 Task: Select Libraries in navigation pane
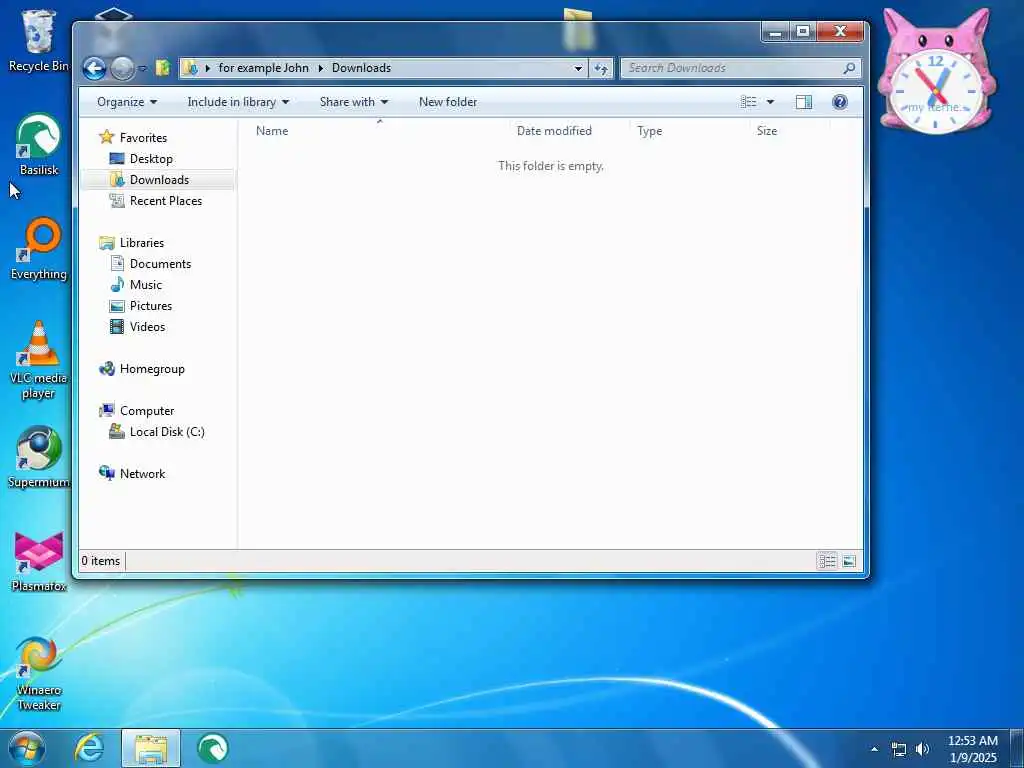(x=131, y=243)
